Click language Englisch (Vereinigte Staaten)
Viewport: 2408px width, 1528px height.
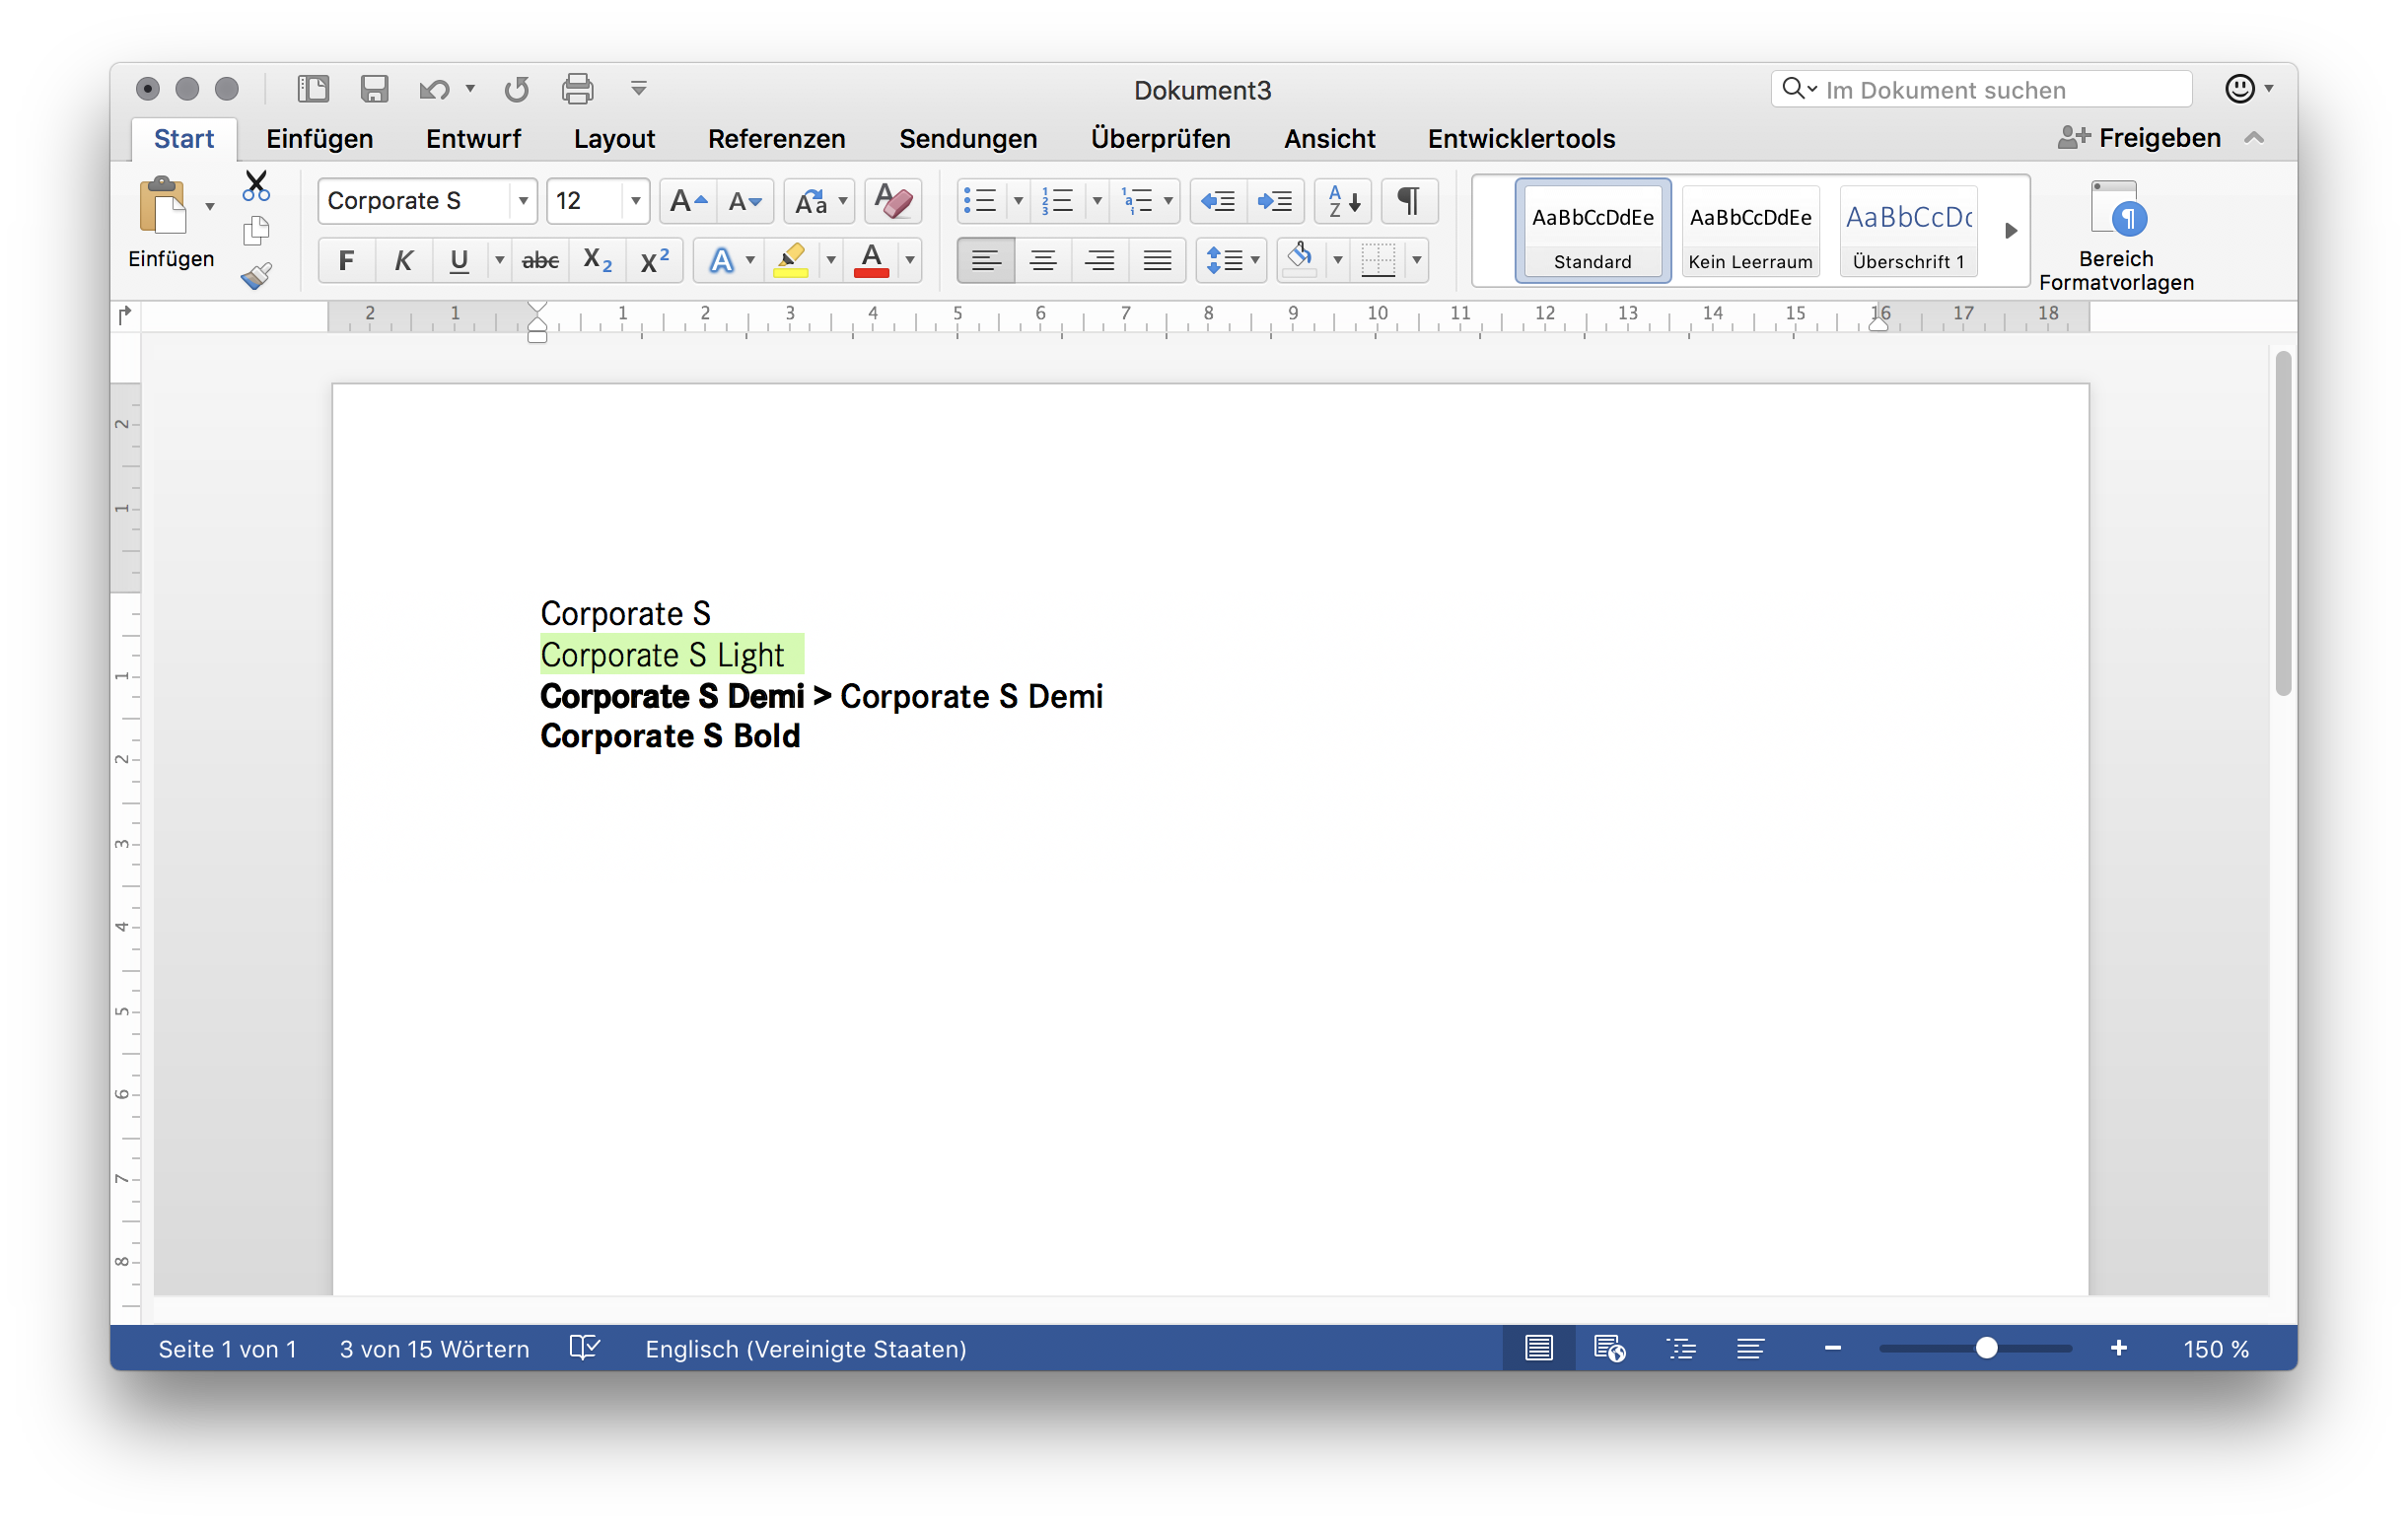point(805,1349)
